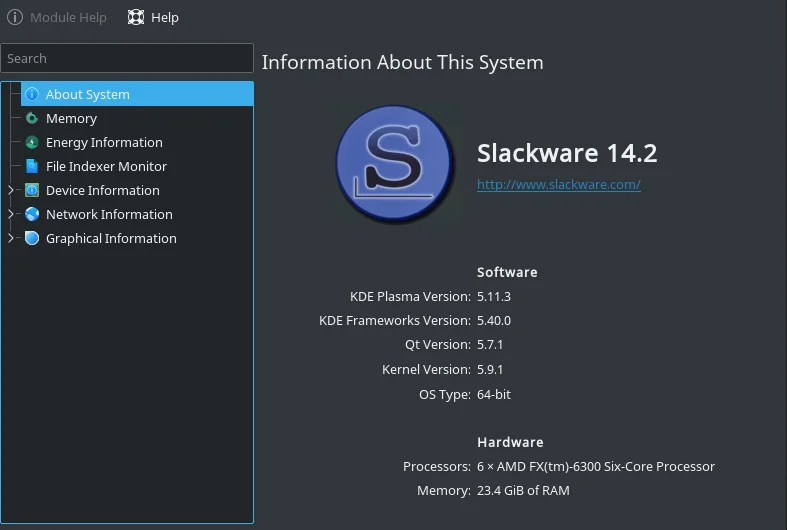The height and width of the screenshot is (530, 787).
Task: Select the About System entry label
Action: coord(88,94)
